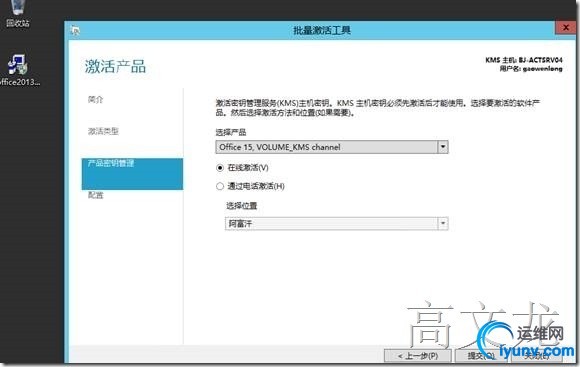The width and height of the screenshot is (580, 367).
Task: Select the 产品密钥管理 step
Action: [x=132, y=174]
